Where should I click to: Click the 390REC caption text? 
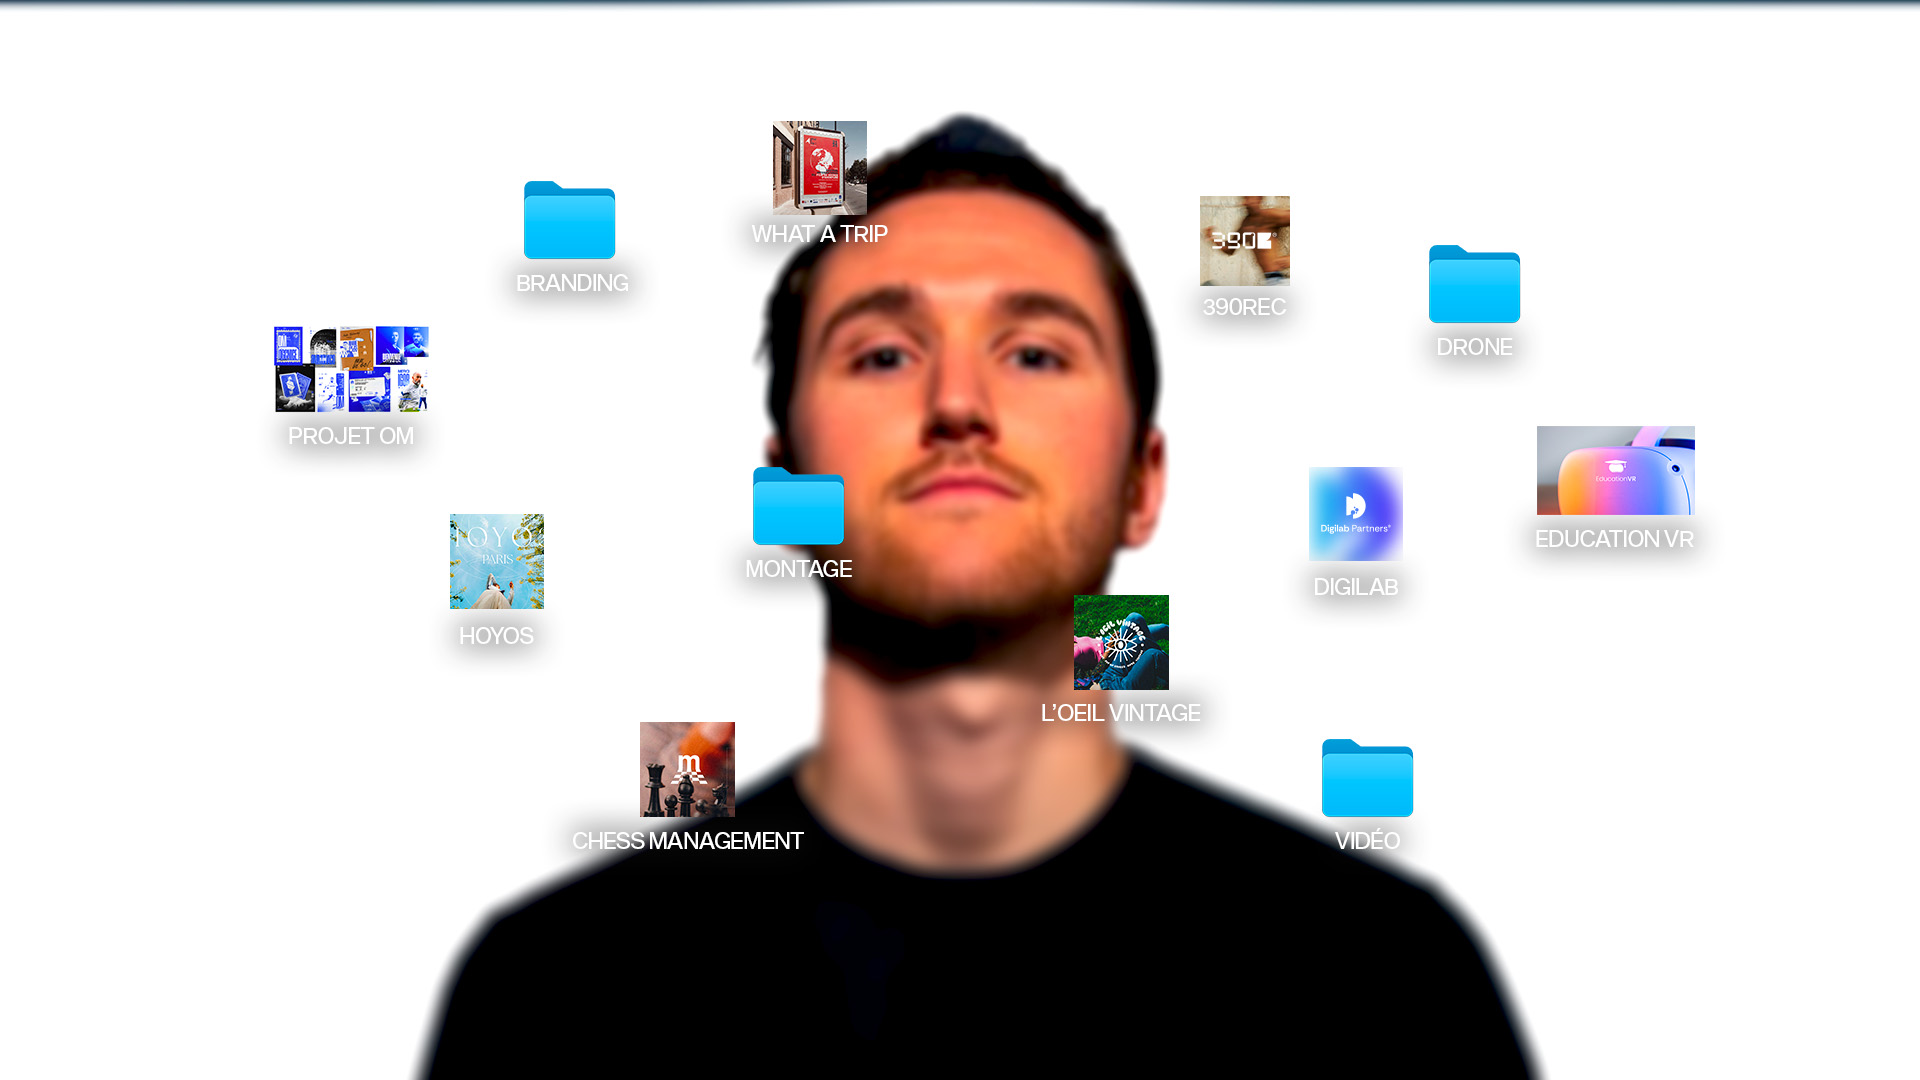click(1244, 307)
